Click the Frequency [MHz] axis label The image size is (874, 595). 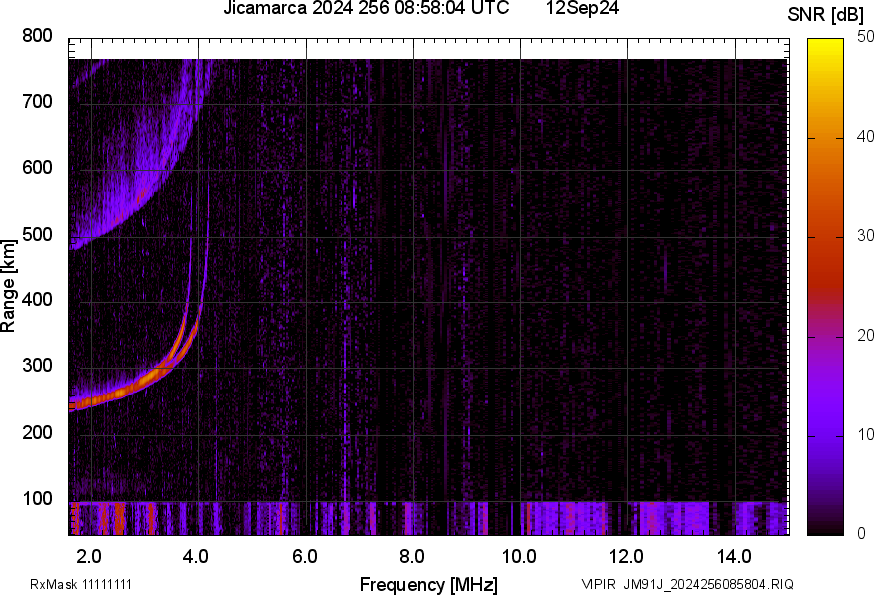tap(428, 584)
